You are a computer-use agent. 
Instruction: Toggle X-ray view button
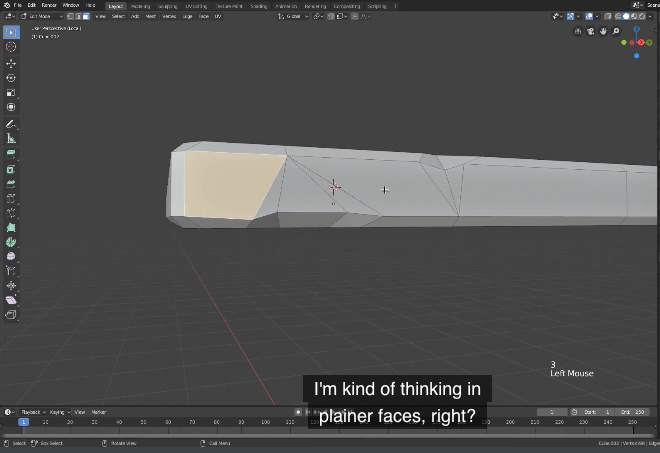pyautogui.click(x=608, y=16)
